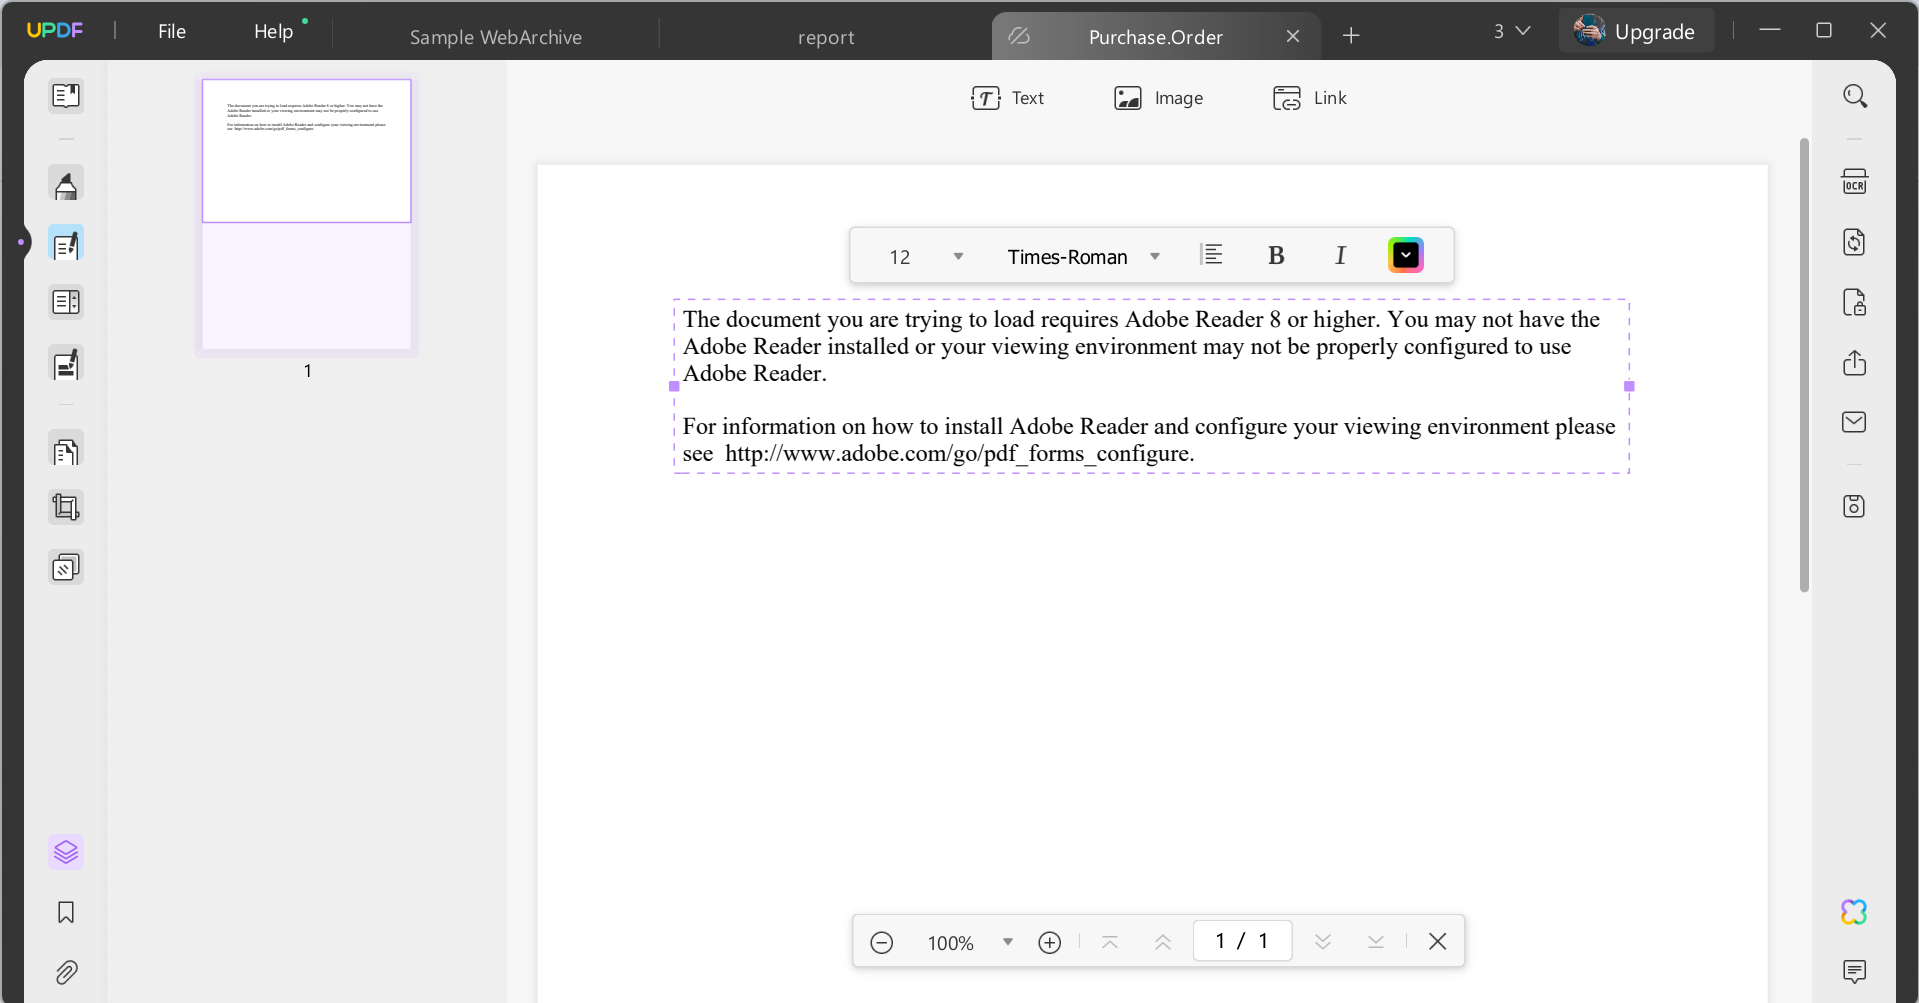Run OCR on the document
This screenshot has height=1003, width=1919.
pyautogui.click(x=1855, y=181)
